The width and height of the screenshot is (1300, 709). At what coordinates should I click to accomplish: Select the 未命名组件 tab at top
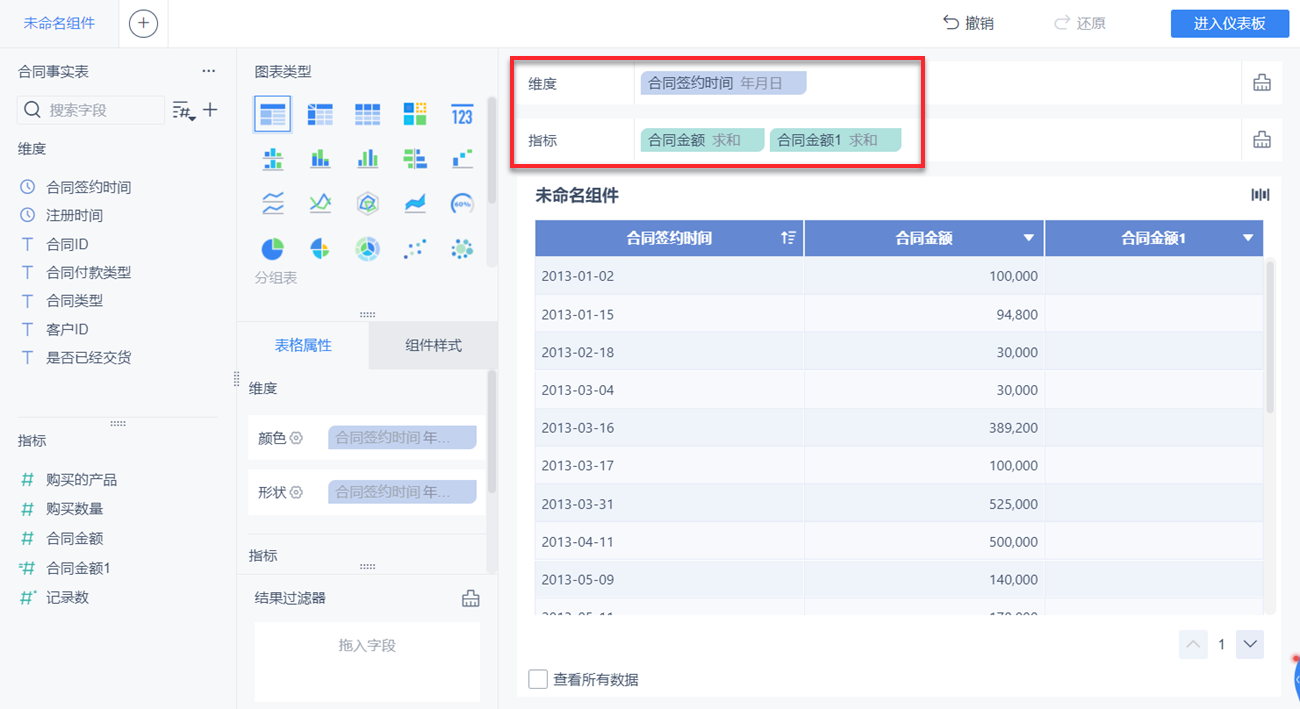pos(59,23)
